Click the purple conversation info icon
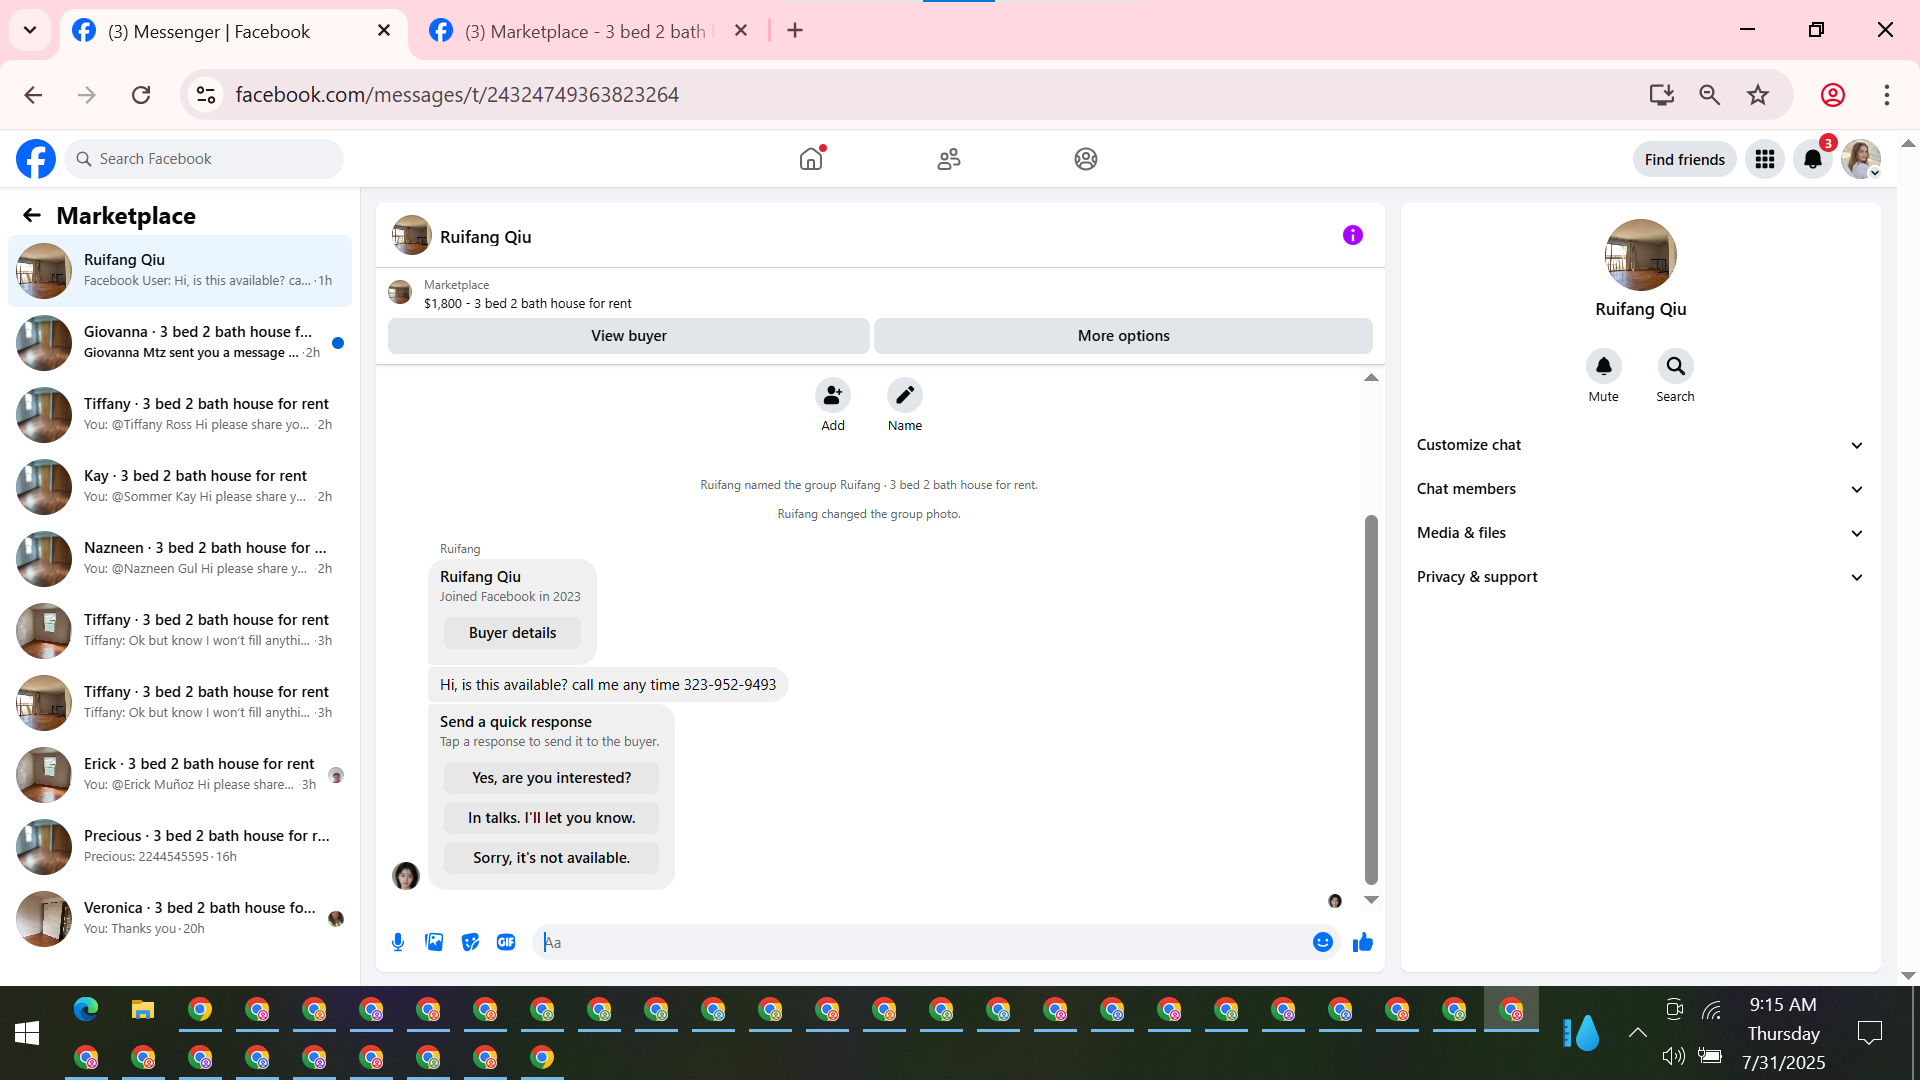 tap(1352, 235)
